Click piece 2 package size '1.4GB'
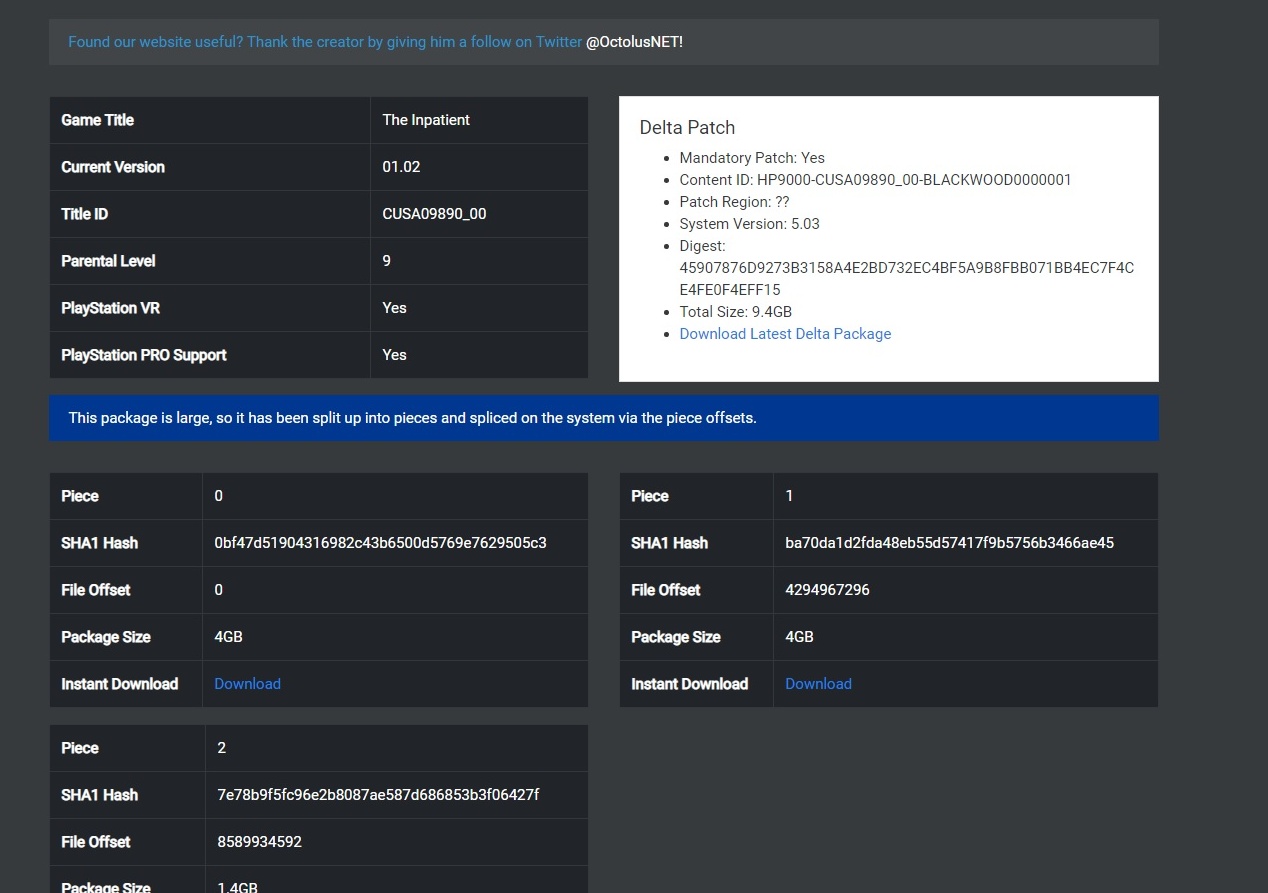Screen dimensions: 1268x893 (237, 887)
